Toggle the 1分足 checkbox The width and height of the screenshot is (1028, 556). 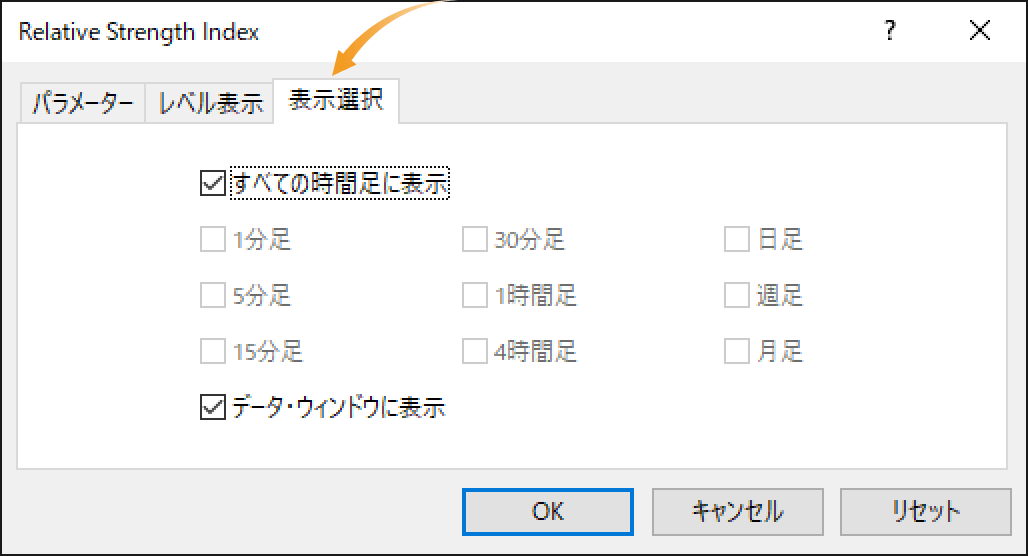[x=212, y=239]
